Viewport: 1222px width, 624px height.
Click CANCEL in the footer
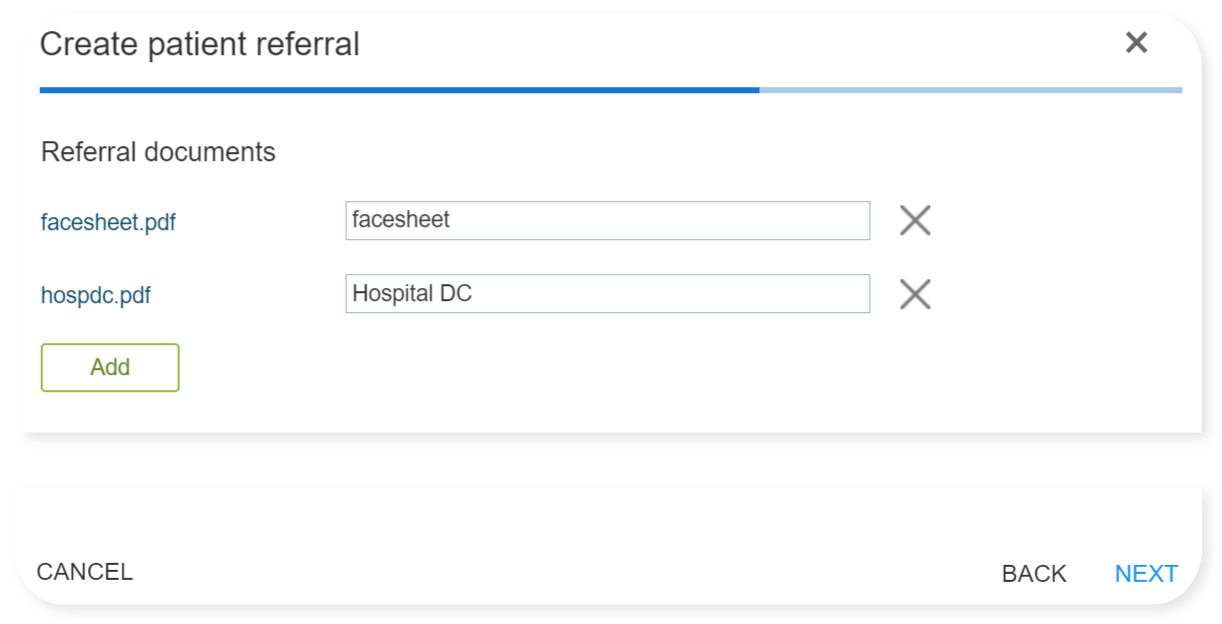point(85,572)
